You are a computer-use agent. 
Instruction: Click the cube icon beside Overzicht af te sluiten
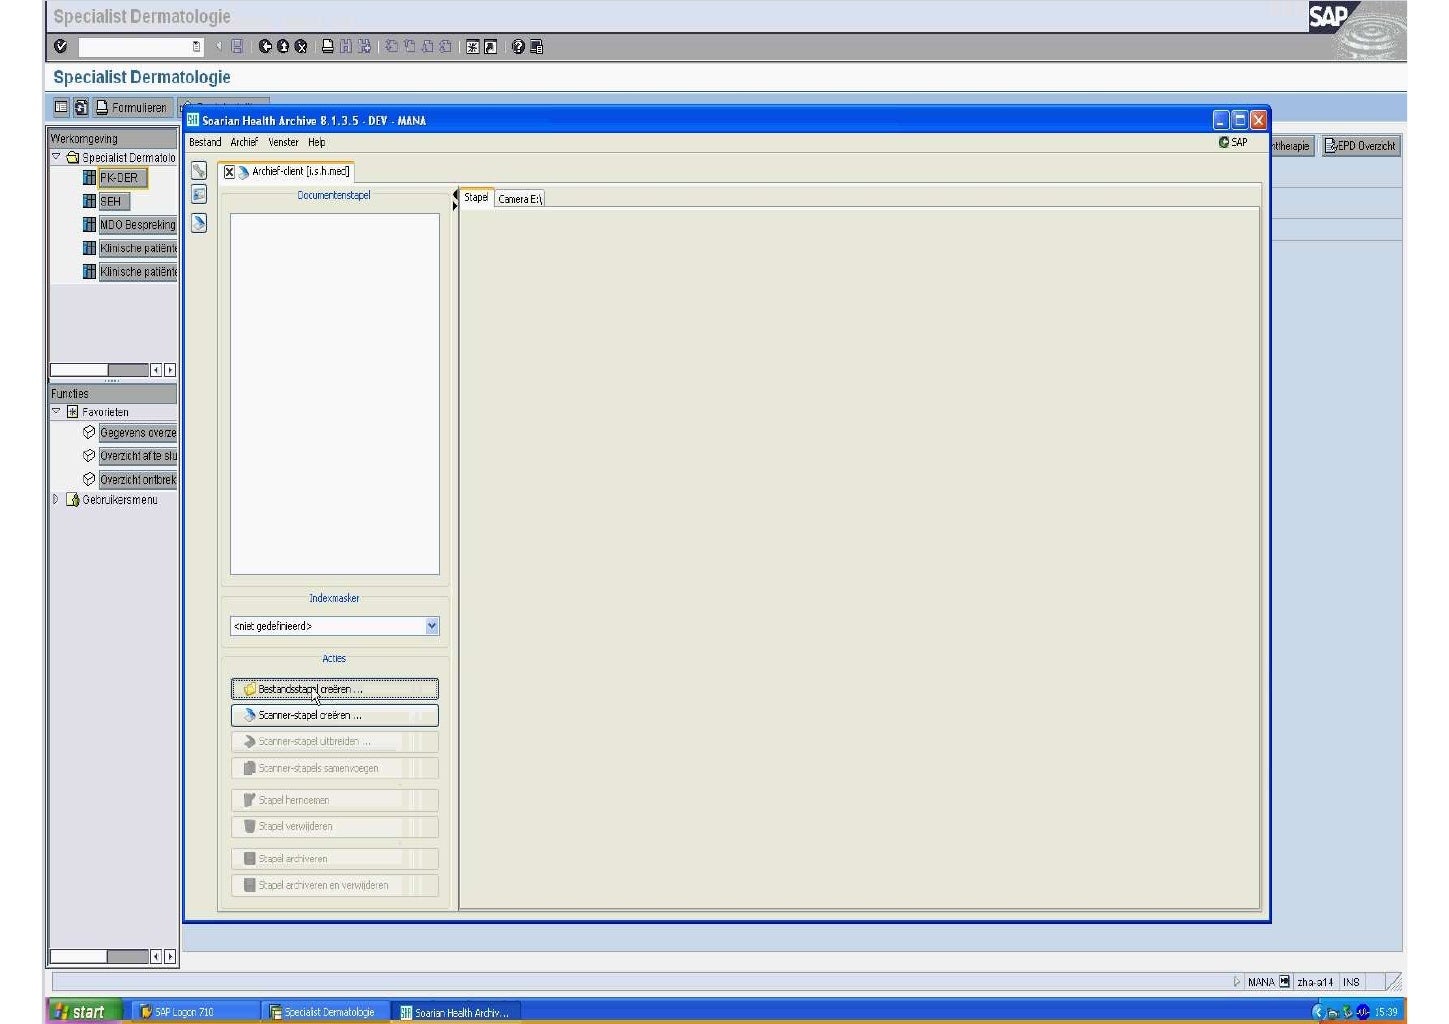89,455
